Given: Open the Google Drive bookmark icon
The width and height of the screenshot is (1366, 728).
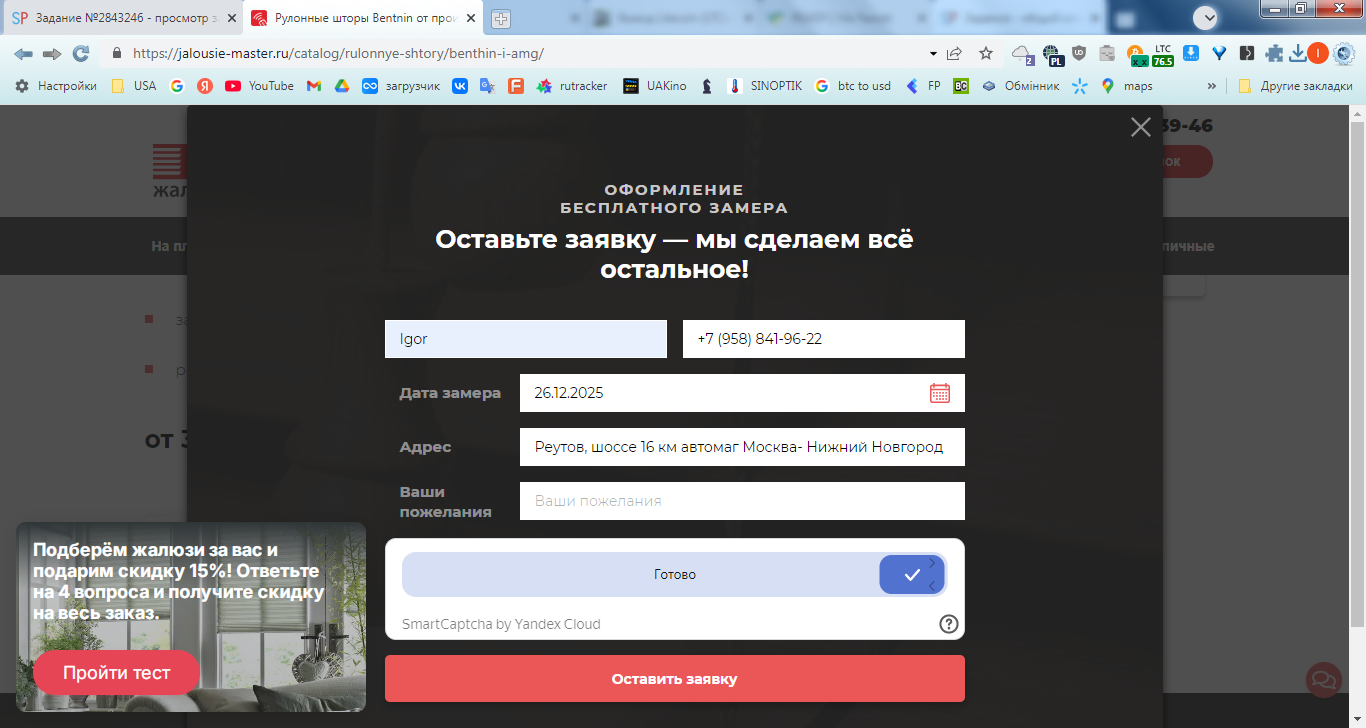Looking at the screenshot, I should [x=341, y=86].
